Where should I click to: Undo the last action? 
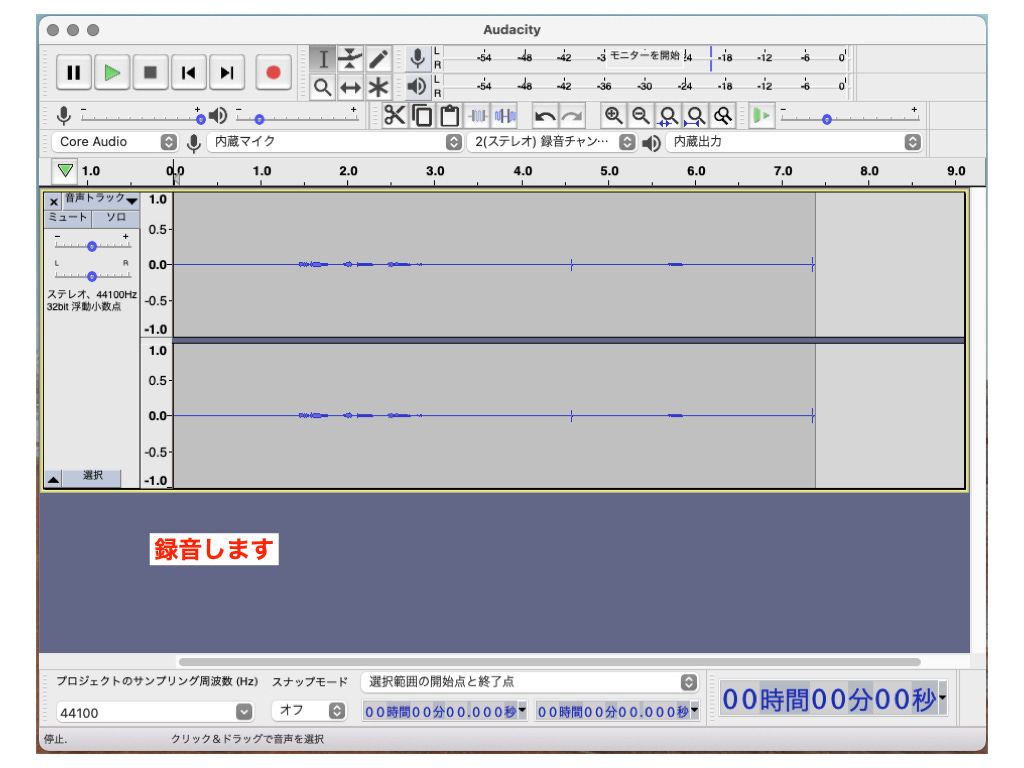pos(544,116)
